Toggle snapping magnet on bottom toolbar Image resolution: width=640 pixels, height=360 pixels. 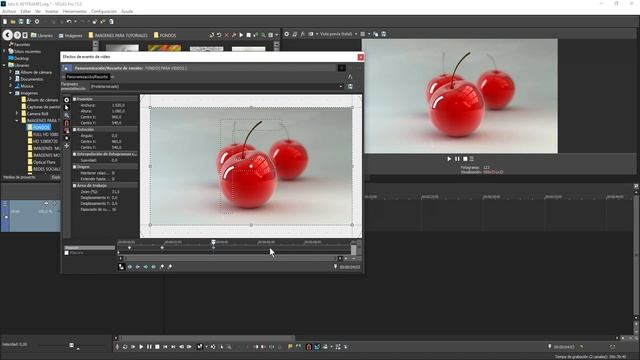click(x=309, y=347)
